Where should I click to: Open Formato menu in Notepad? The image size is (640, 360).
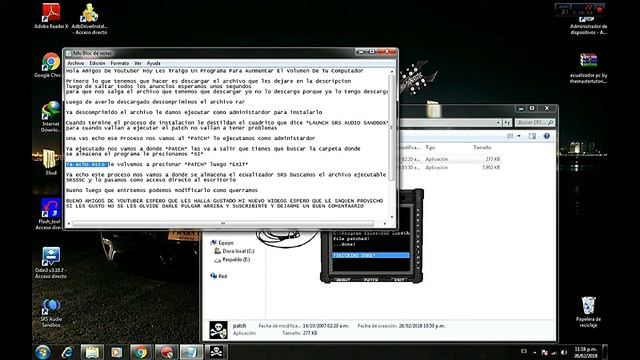pyautogui.click(x=120, y=63)
